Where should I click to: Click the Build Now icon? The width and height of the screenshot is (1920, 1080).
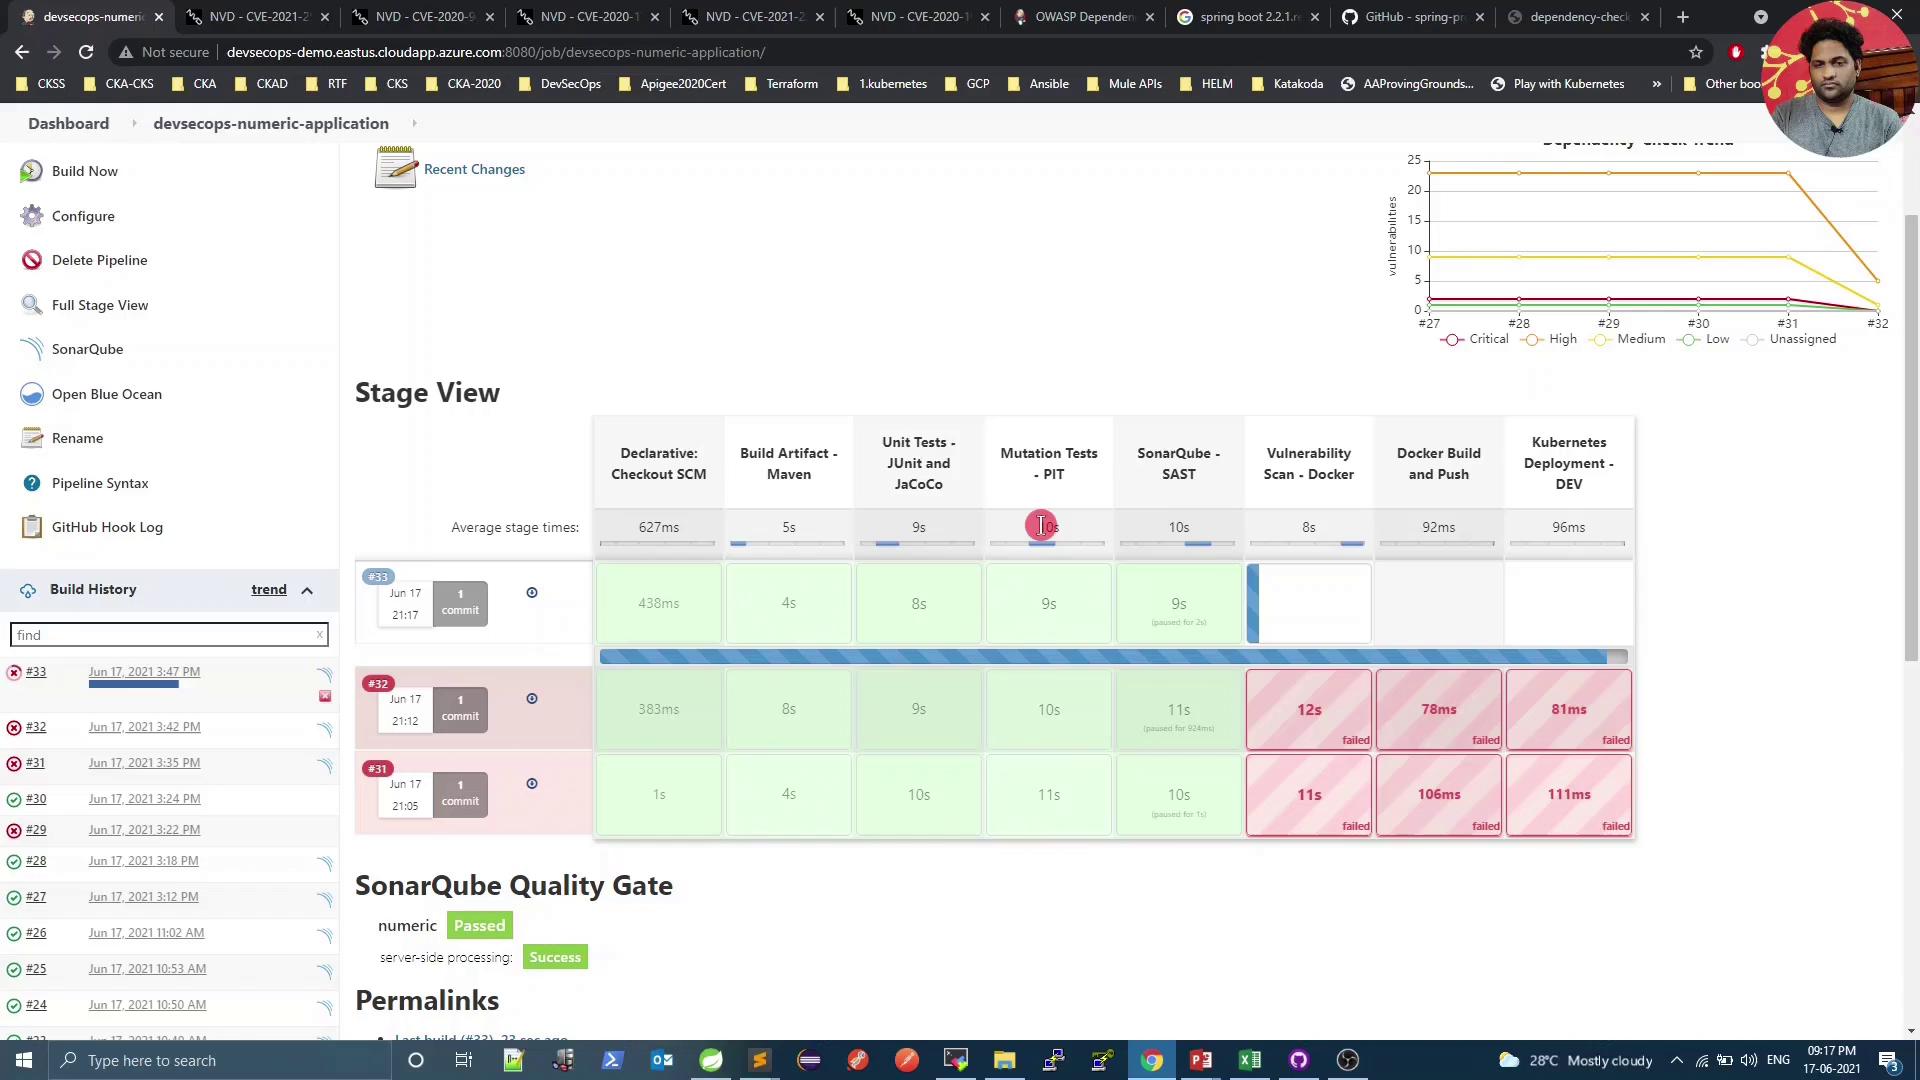pyautogui.click(x=32, y=171)
